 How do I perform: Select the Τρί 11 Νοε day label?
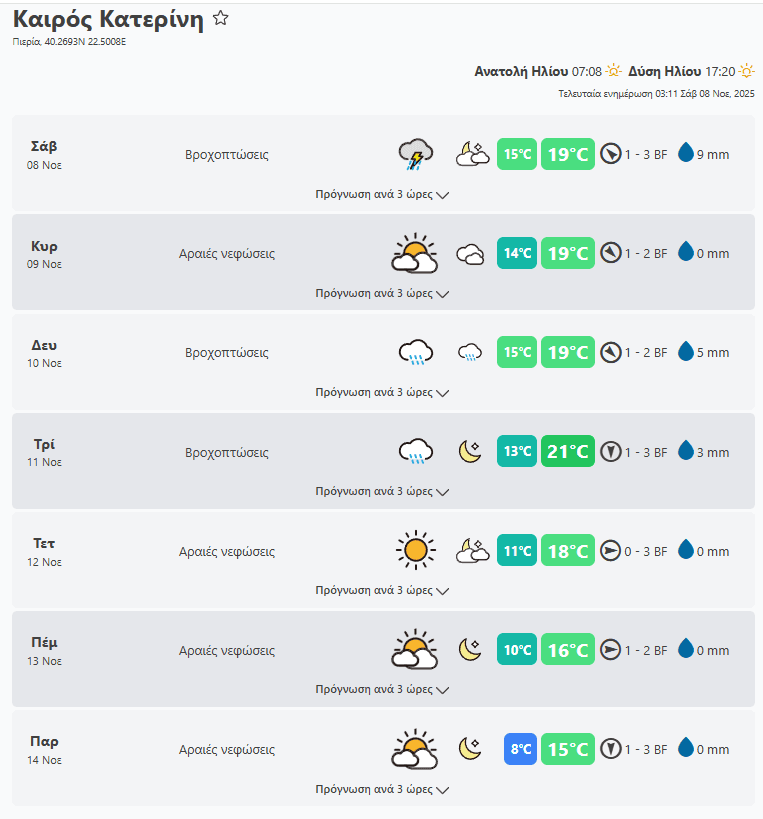[44, 451]
